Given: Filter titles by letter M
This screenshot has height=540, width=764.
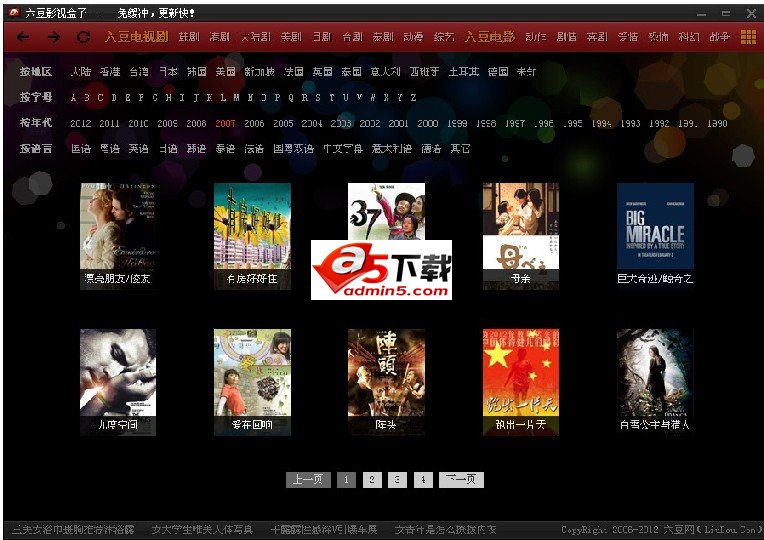Looking at the screenshot, I should (x=236, y=97).
